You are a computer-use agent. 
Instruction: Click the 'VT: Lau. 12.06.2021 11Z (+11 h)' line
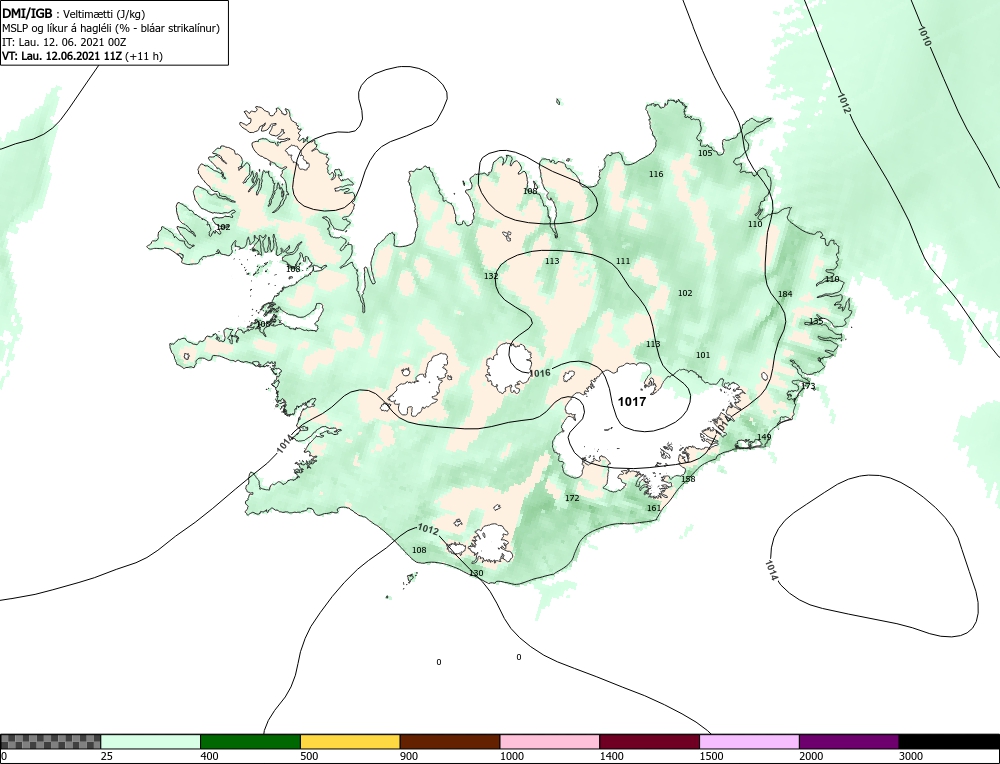pyautogui.click(x=82, y=56)
